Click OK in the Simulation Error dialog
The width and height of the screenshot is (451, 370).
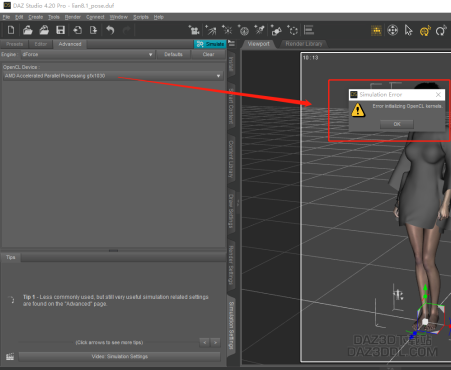[x=397, y=124]
